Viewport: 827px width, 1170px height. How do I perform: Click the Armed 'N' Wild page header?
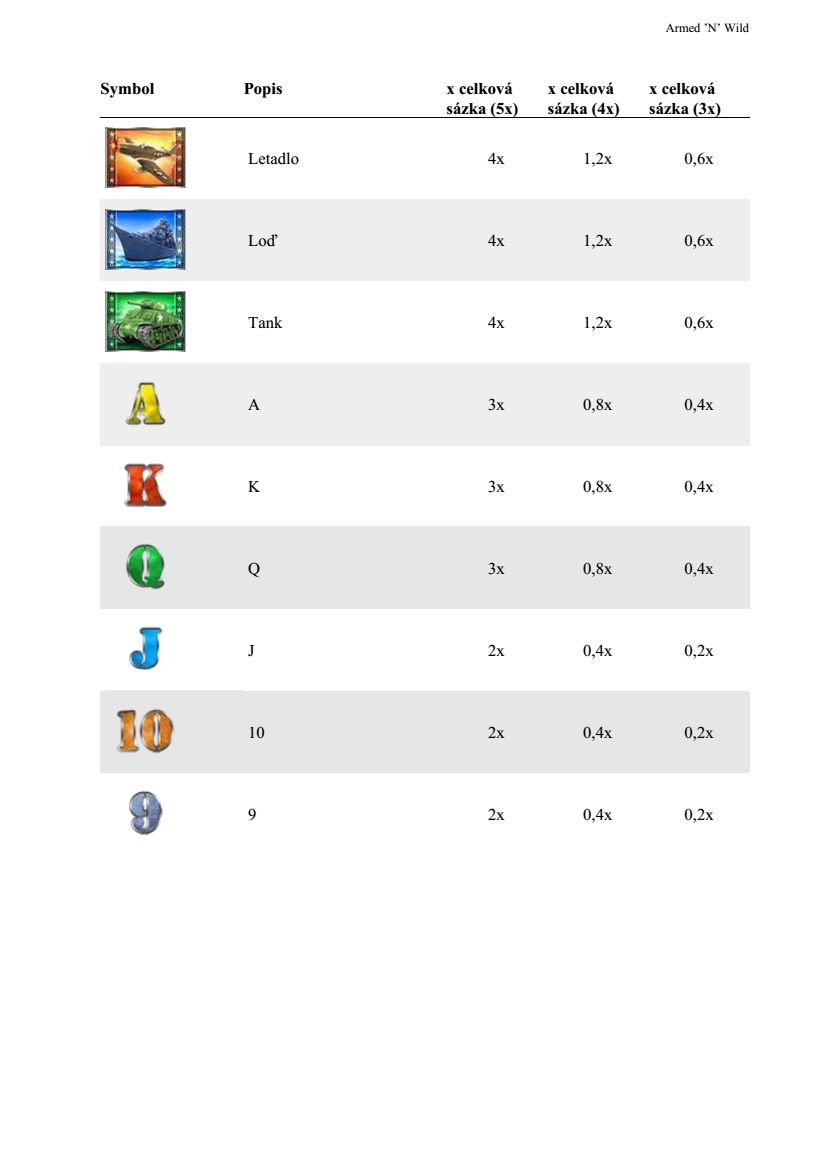tap(707, 28)
